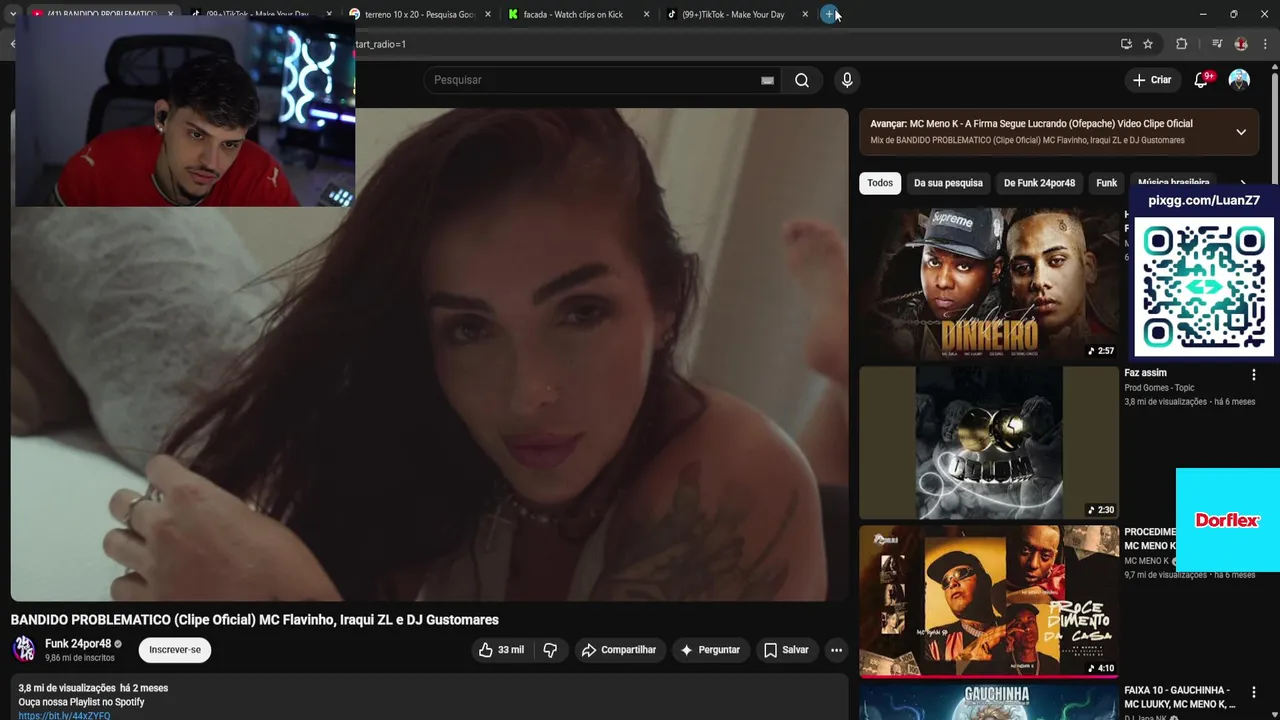Open the Procedimento da Casa video thumbnail
This screenshot has width=1280, height=720.
pyautogui.click(x=989, y=601)
